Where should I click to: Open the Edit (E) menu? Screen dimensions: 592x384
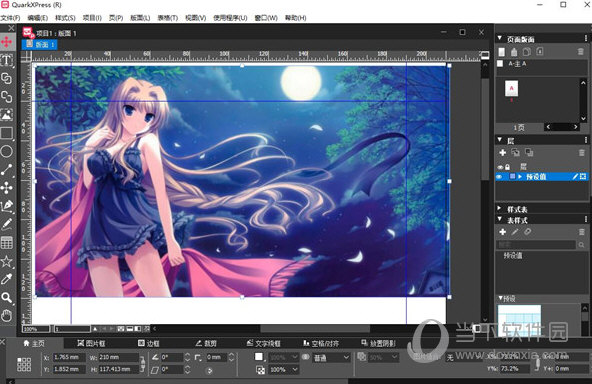click(x=37, y=18)
